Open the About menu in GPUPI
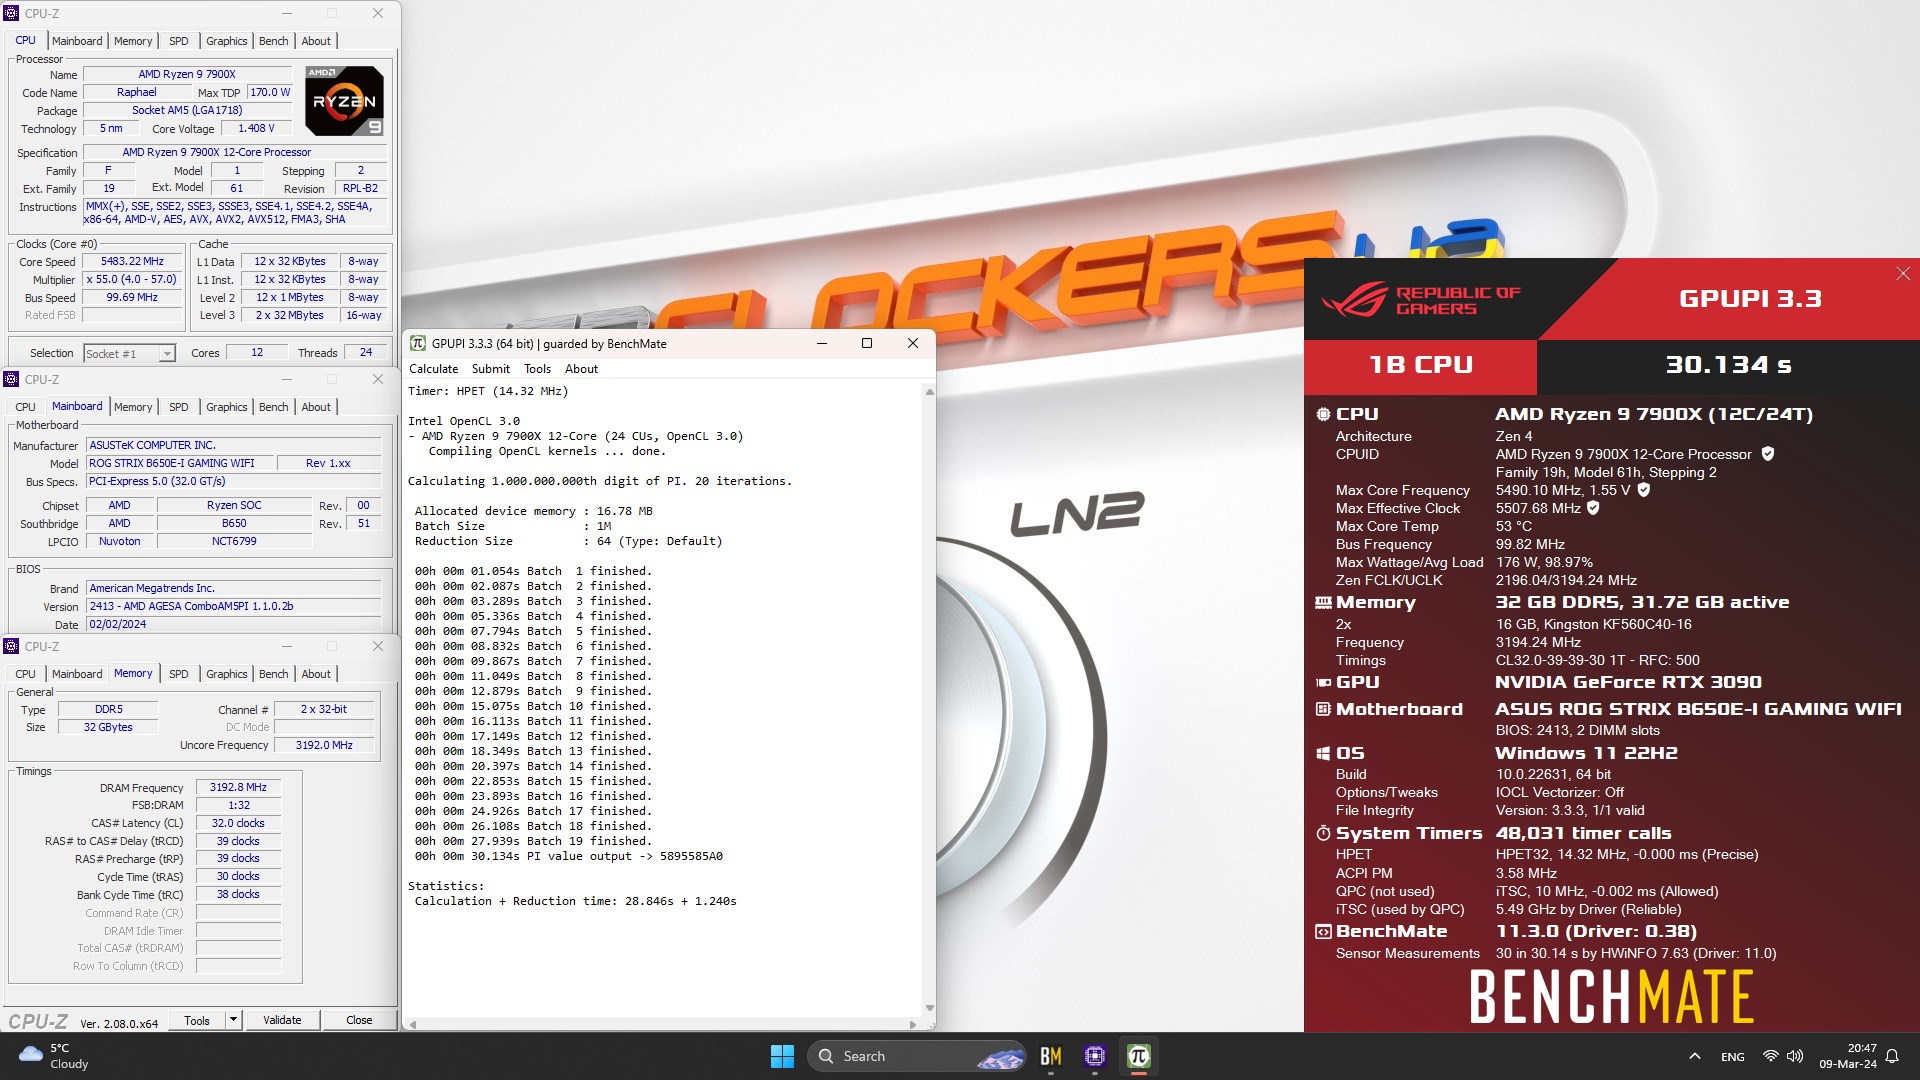Viewport: 1920px width, 1080px height. coord(581,369)
